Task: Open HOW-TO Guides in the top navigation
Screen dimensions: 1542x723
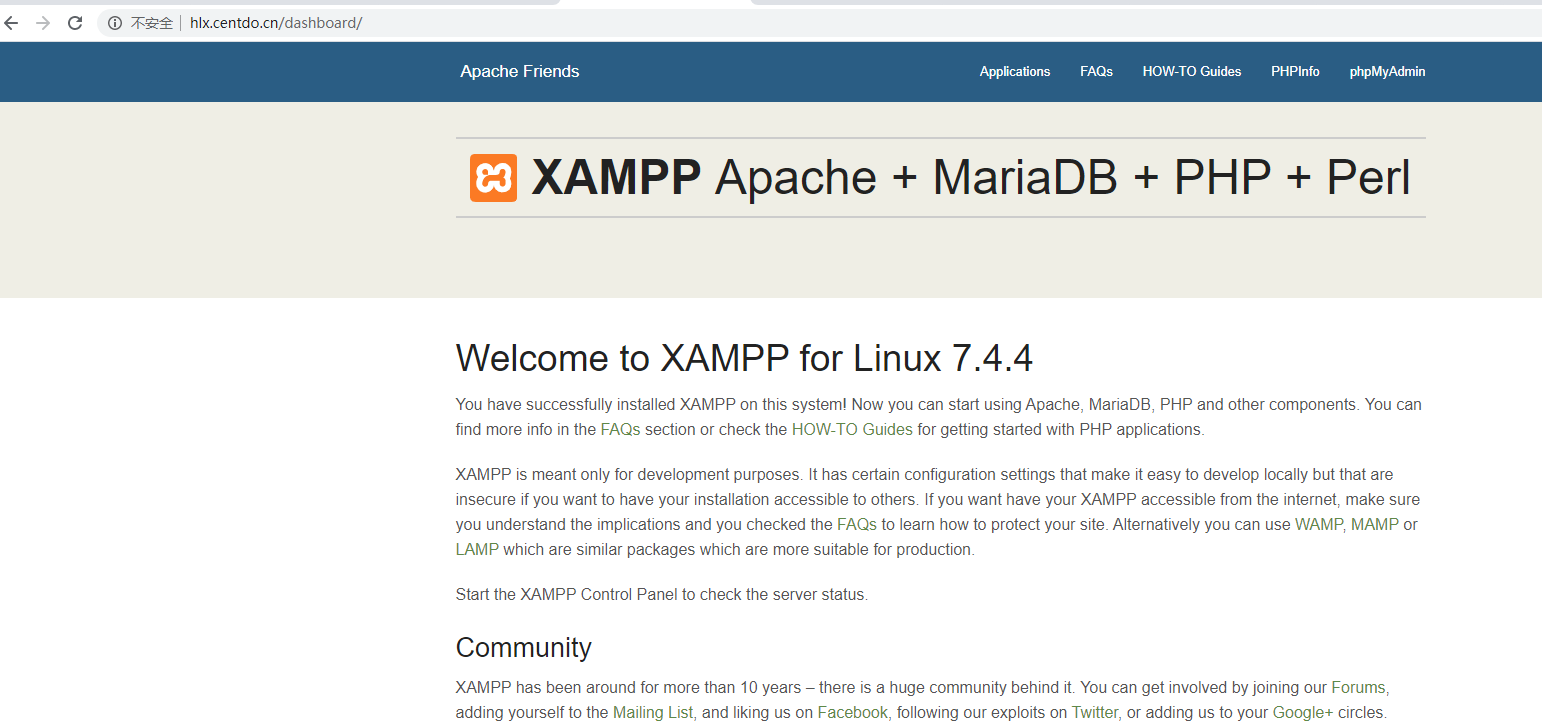Action: (x=1192, y=71)
